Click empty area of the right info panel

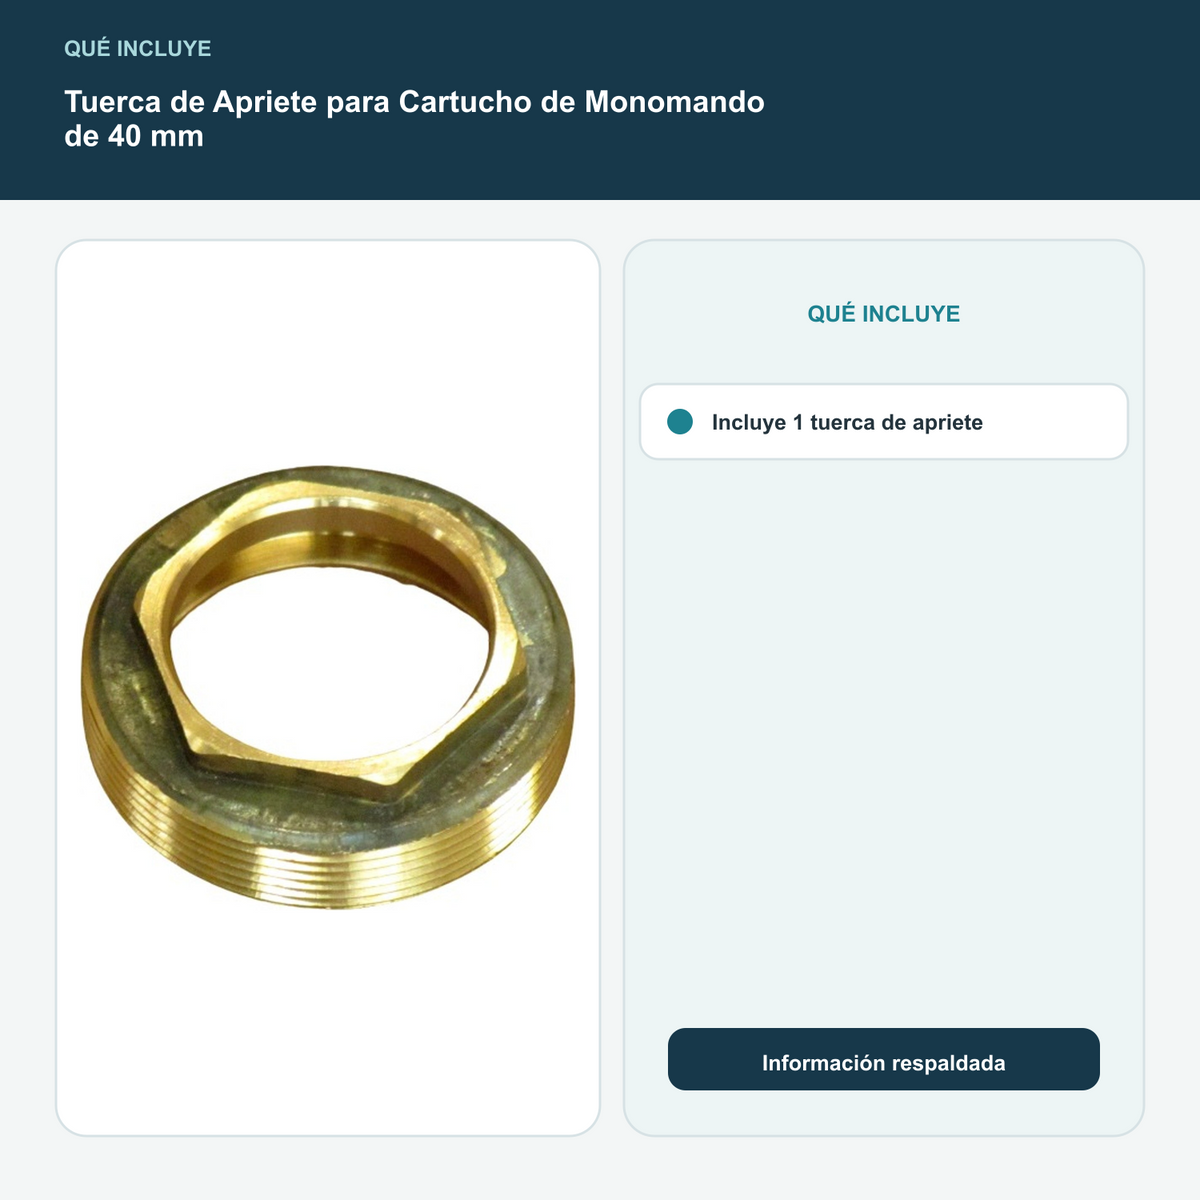click(x=884, y=740)
